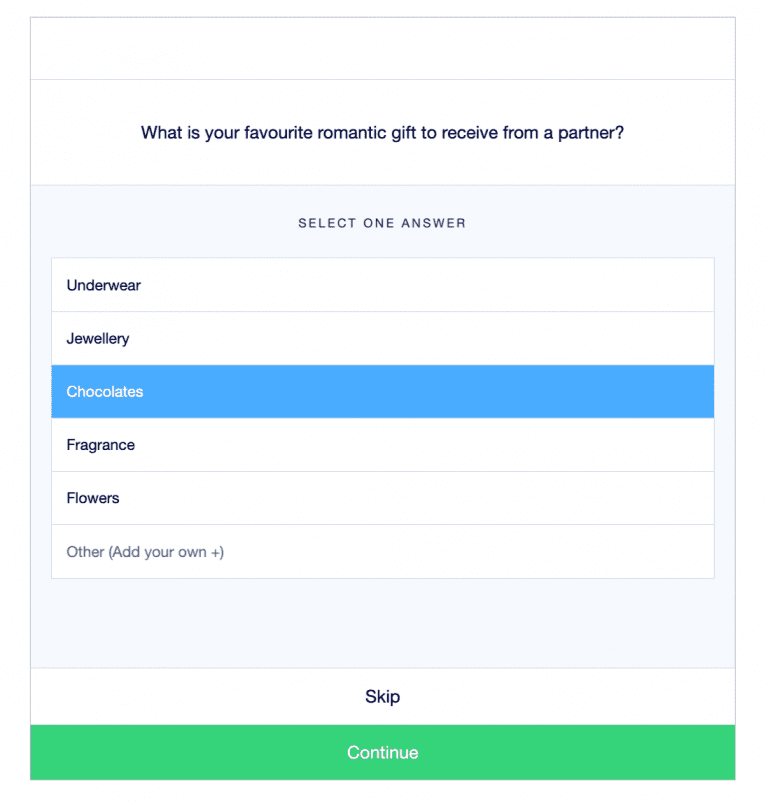Pick the last preset answer, Flowers
Viewport: 768px width, 802px height.
(x=382, y=498)
